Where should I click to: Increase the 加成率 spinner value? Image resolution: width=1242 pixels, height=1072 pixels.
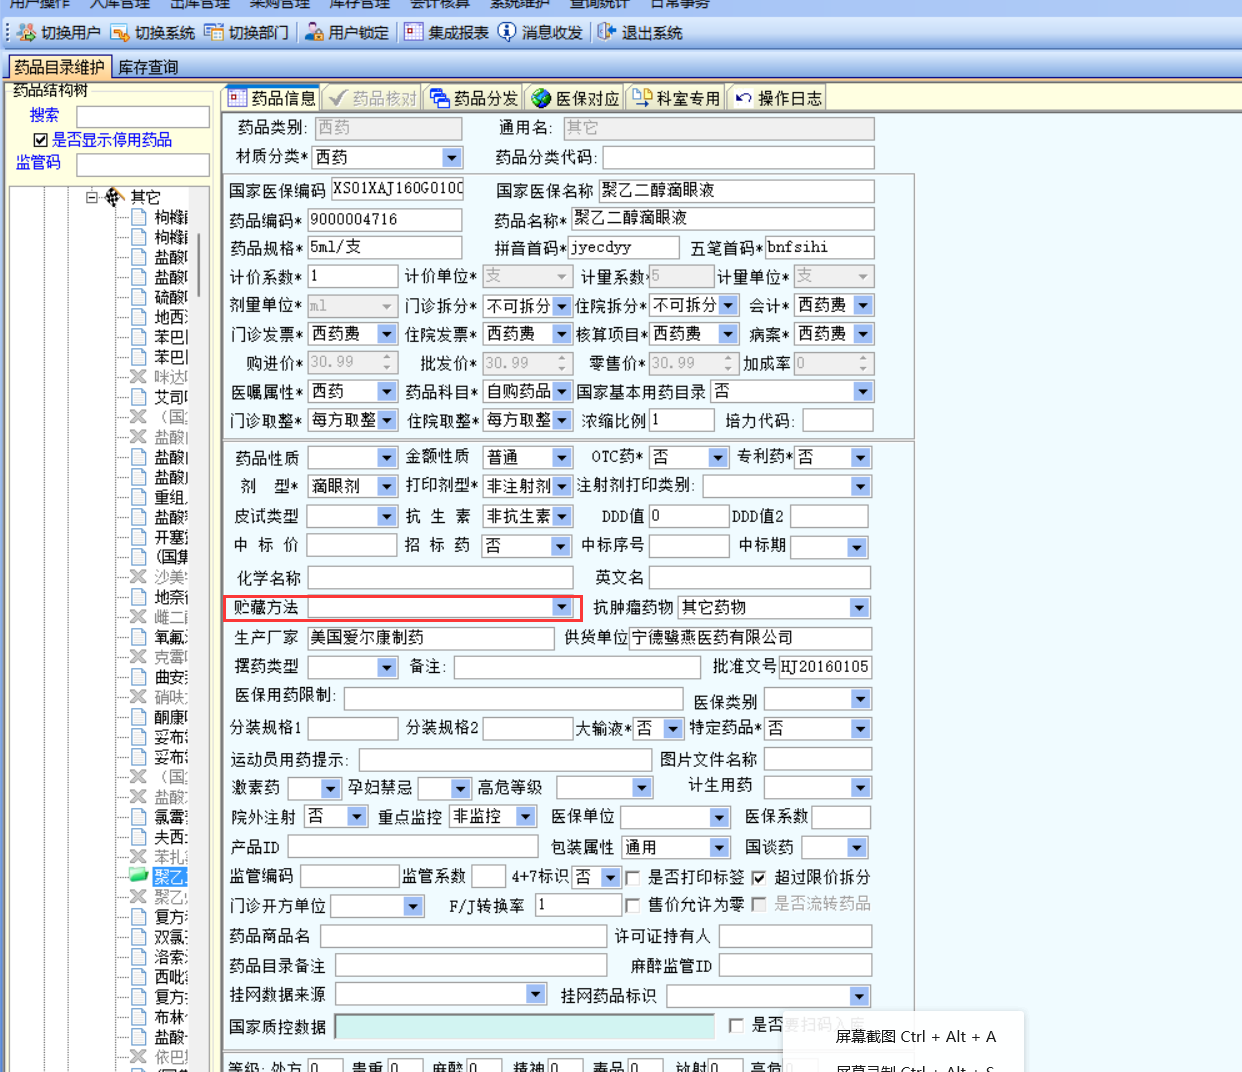pyautogui.click(x=864, y=358)
